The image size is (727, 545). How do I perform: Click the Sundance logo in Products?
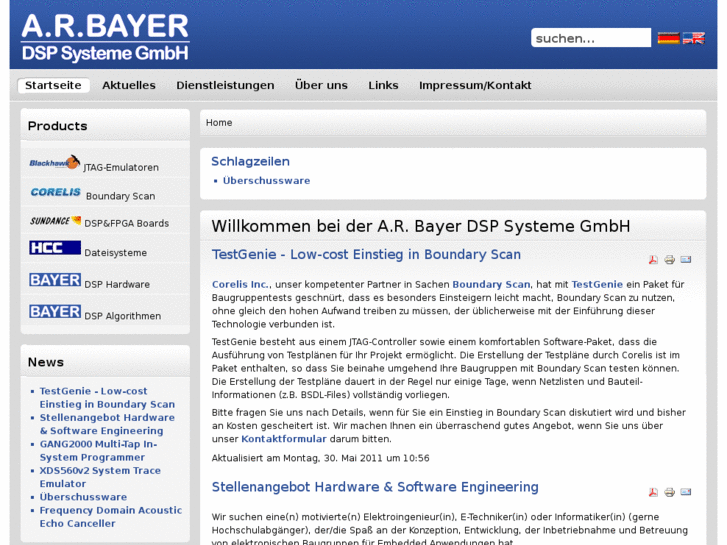pyautogui.click(x=55, y=221)
